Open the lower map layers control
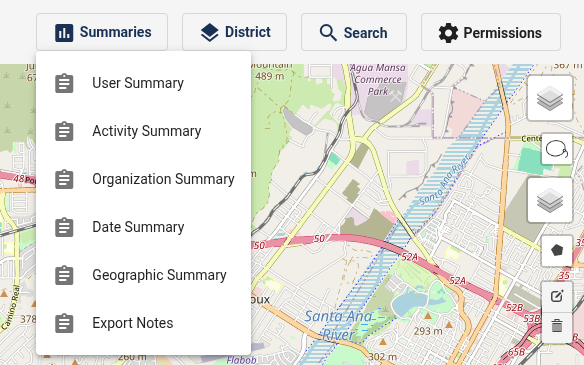Viewport: 584px width, 365px height. tap(550, 200)
